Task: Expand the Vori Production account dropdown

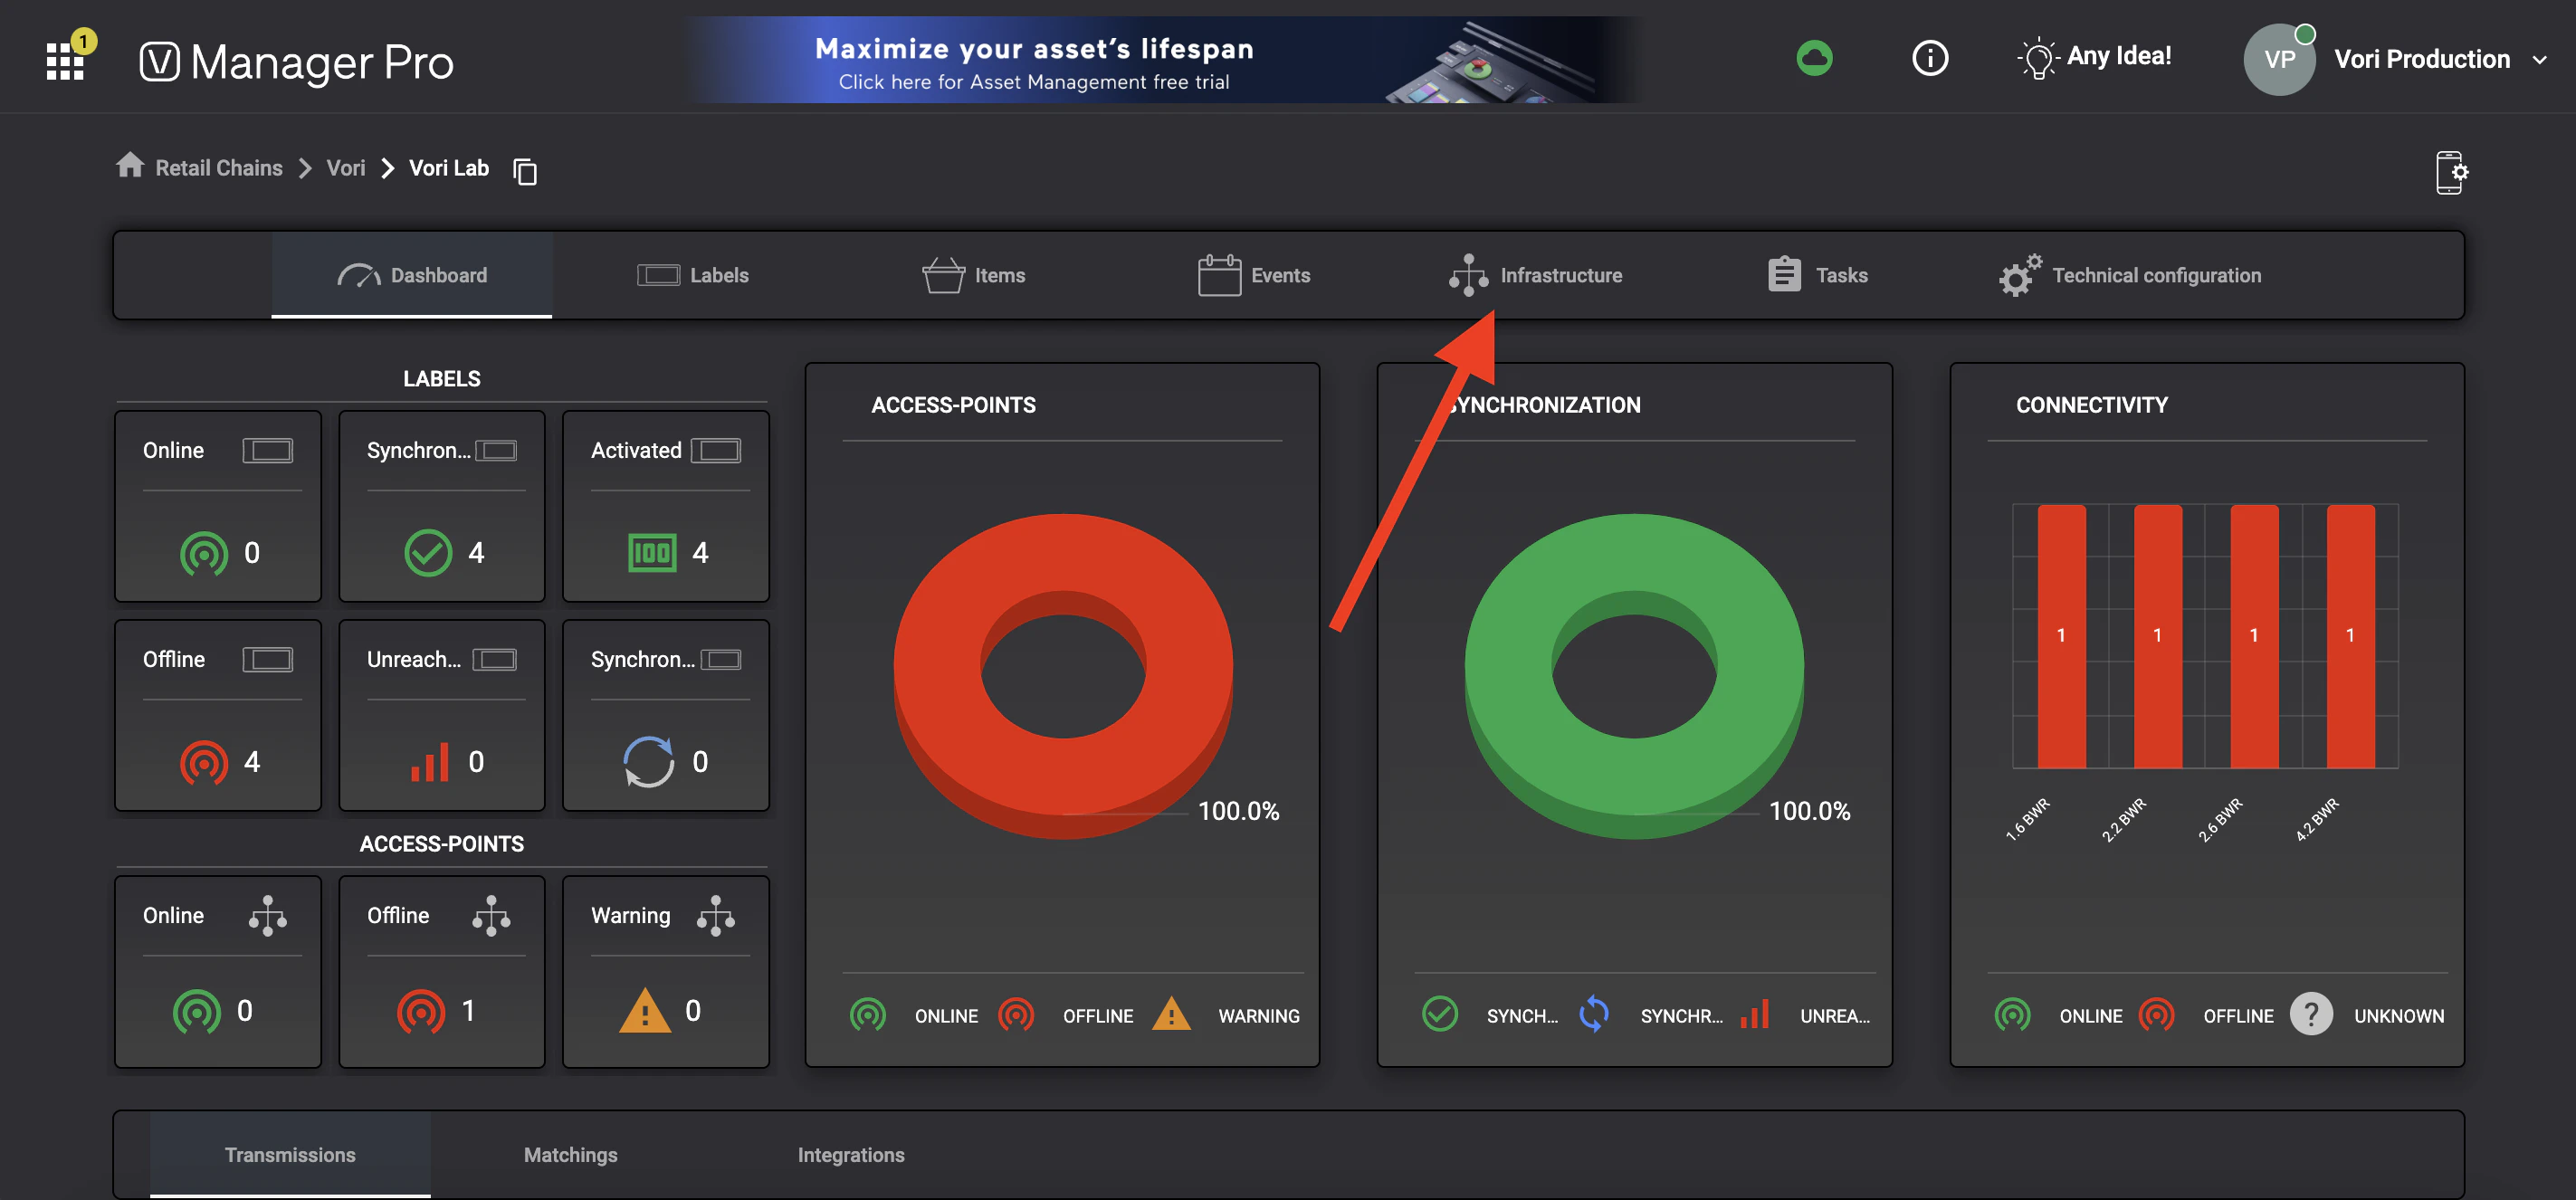Action: tap(2539, 60)
